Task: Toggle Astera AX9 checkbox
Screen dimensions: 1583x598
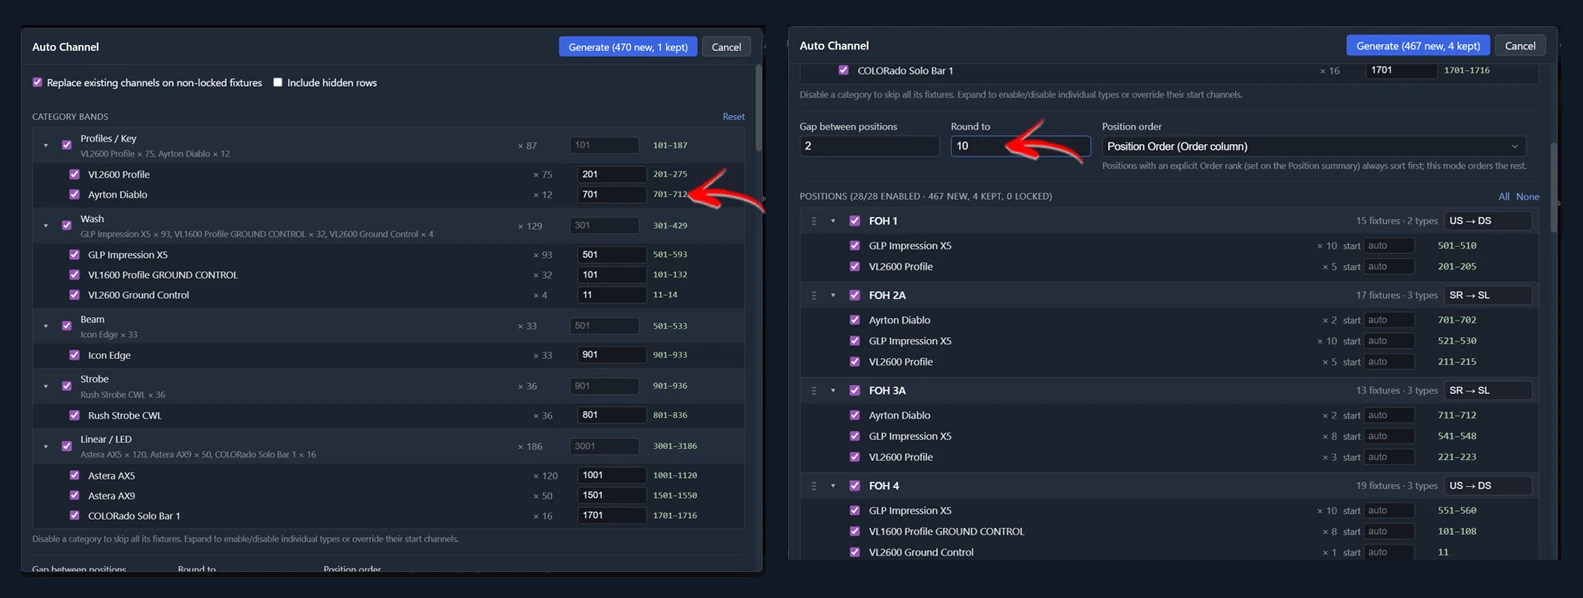Action: 74,495
